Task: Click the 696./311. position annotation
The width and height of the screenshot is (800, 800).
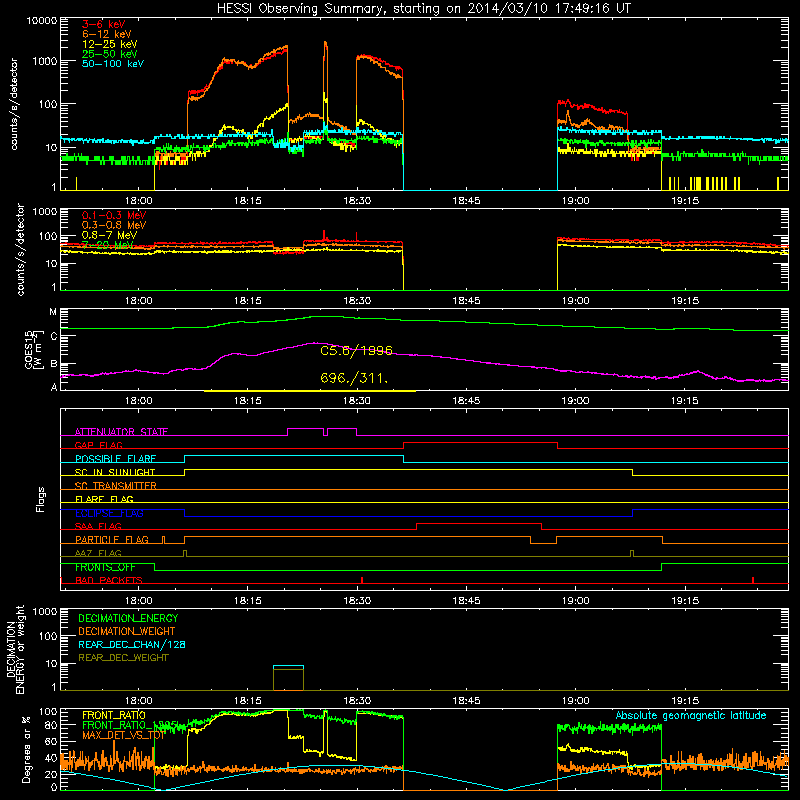Action: (x=354, y=378)
